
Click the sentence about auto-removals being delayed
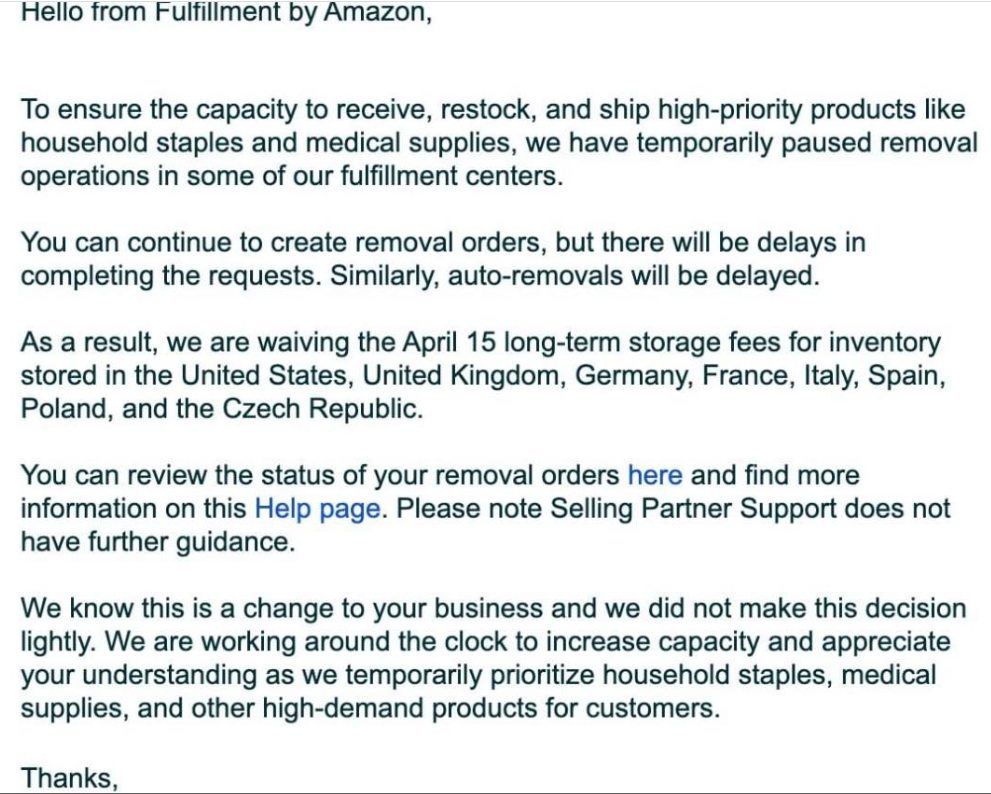[x=575, y=276]
